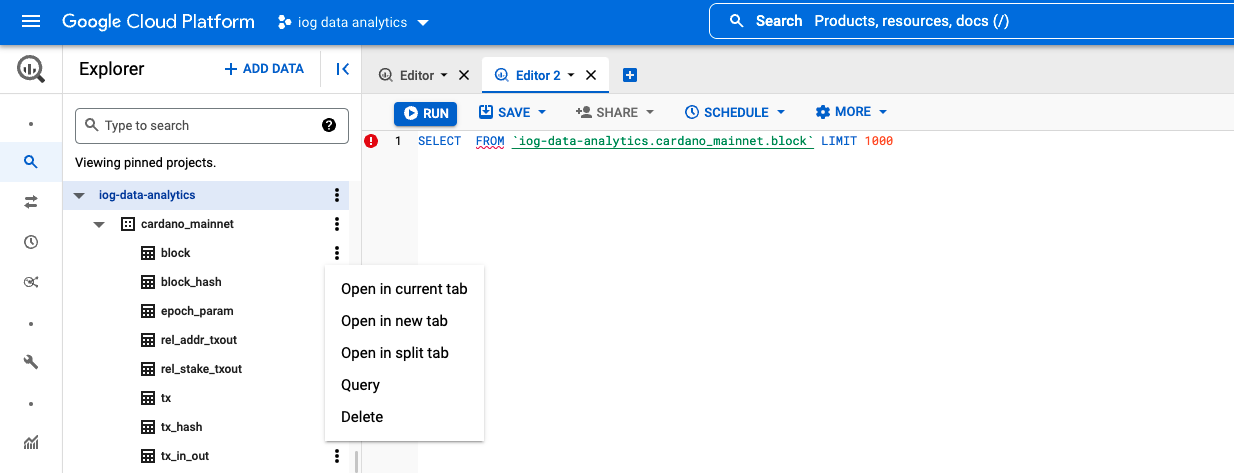1234x473 pixels.
Task: Select the epoch_param table
Action: pyautogui.click(x=197, y=311)
